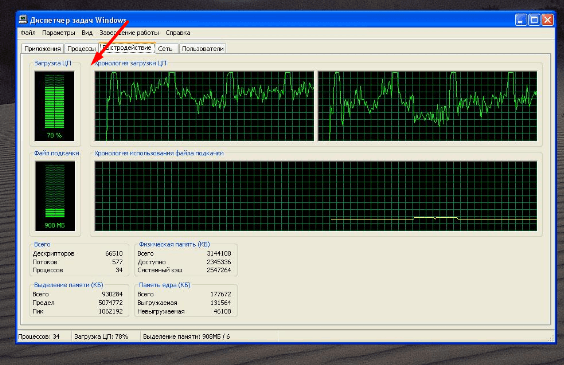Click status bar Процессов: 34 entry
This screenshot has width=564, height=365.
pos(44,337)
